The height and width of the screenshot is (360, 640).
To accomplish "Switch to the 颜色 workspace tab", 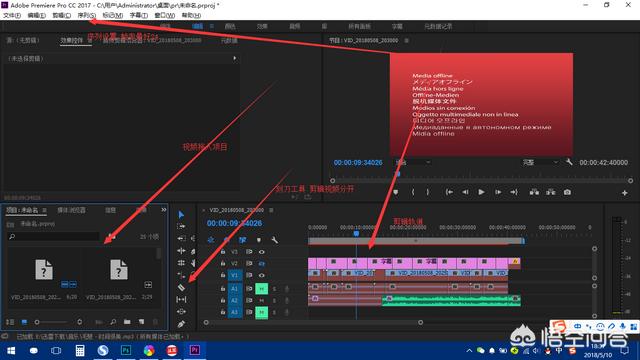I will (x=230, y=26).
